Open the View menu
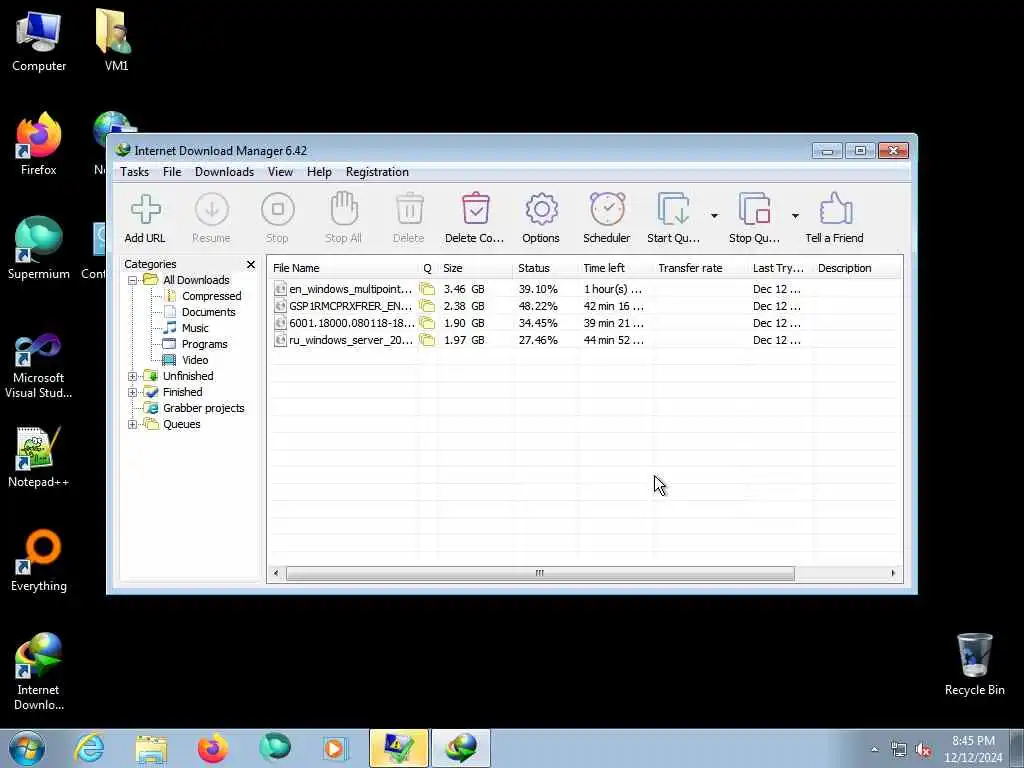Screen dimensions: 1024x768 click(x=280, y=172)
